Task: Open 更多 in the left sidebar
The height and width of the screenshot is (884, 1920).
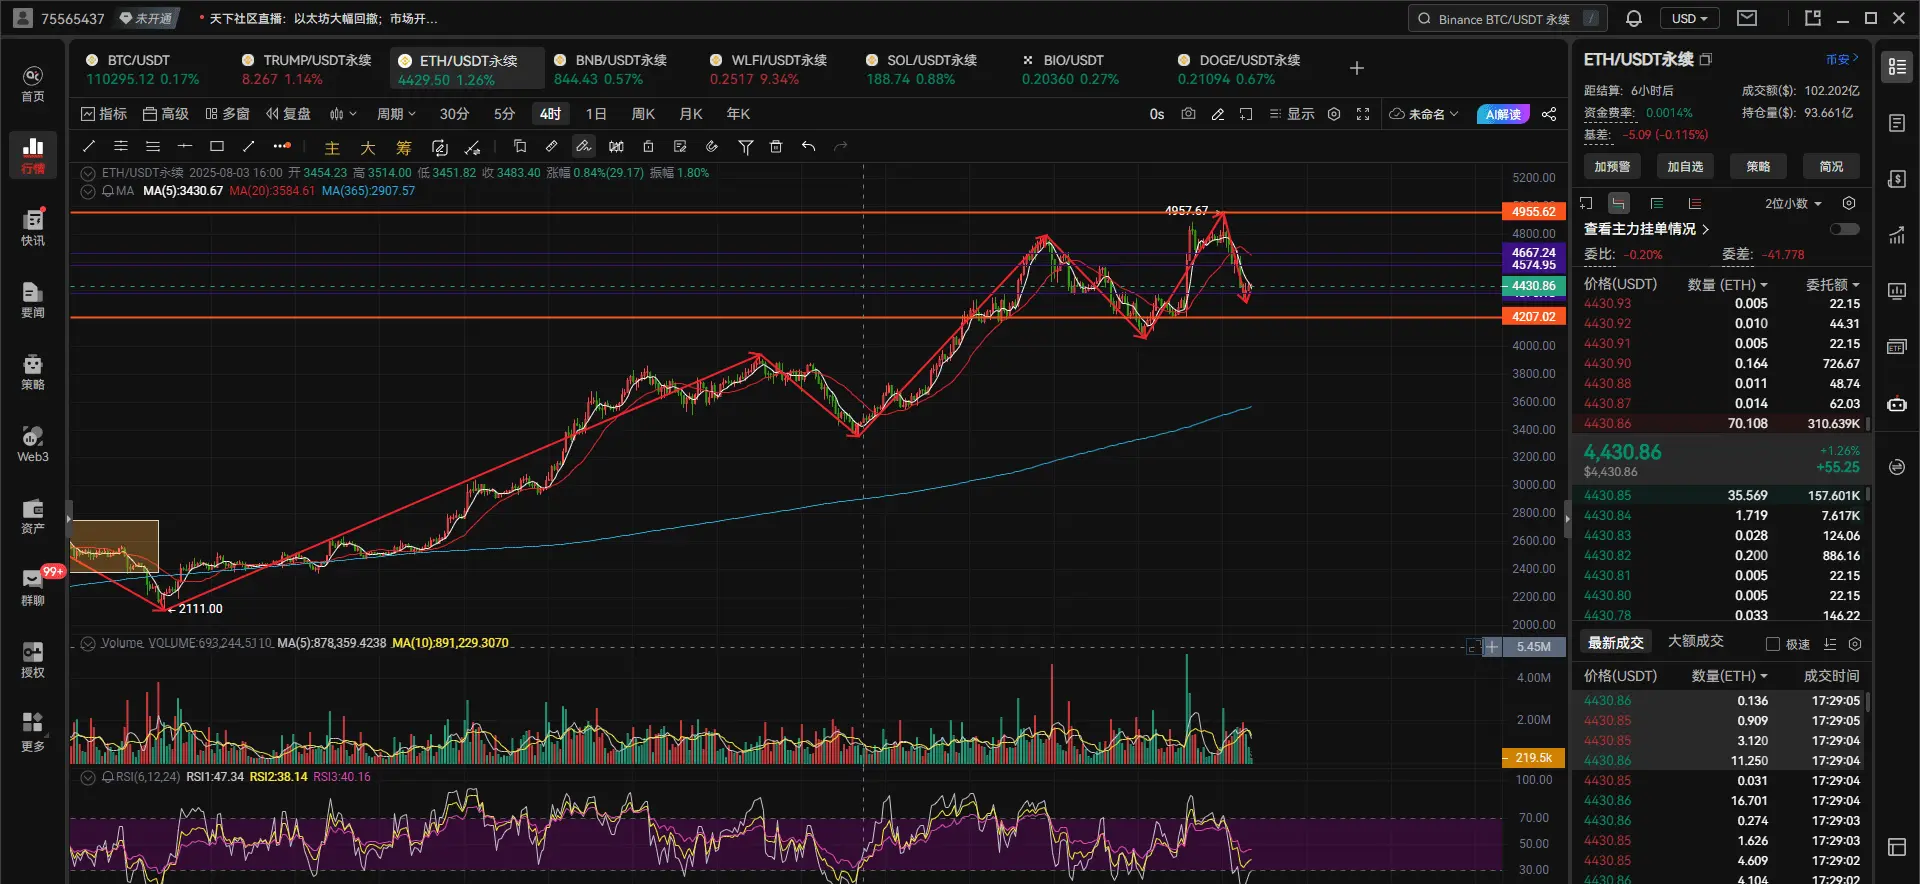Action: (x=33, y=732)
